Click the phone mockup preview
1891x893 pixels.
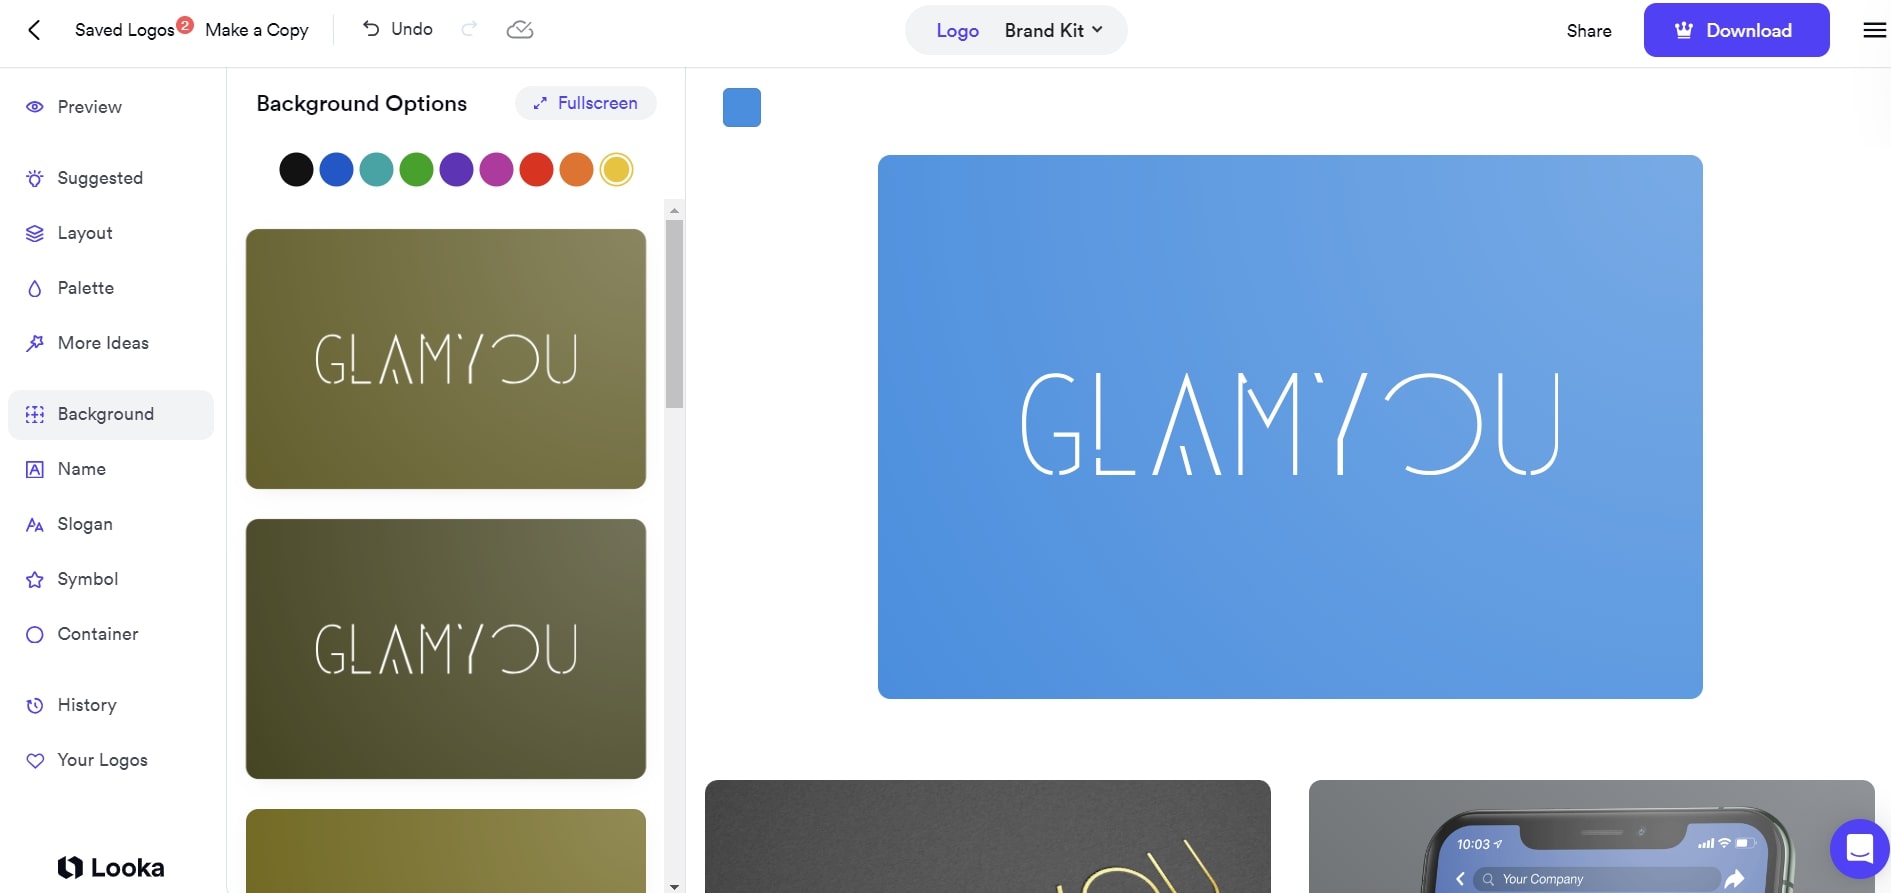click(1592, 836)
